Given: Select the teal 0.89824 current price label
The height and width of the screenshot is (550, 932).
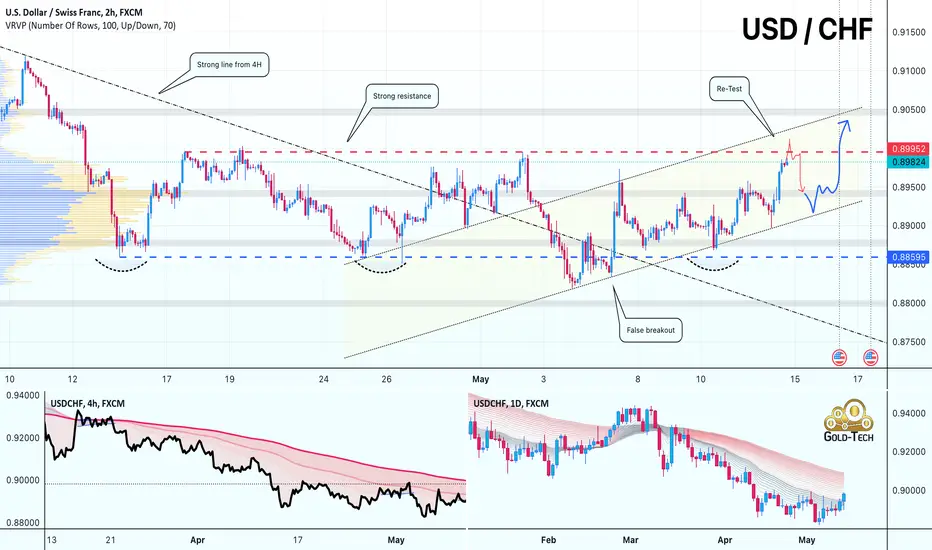Looking at the screenshot, I should coord(908,162).
